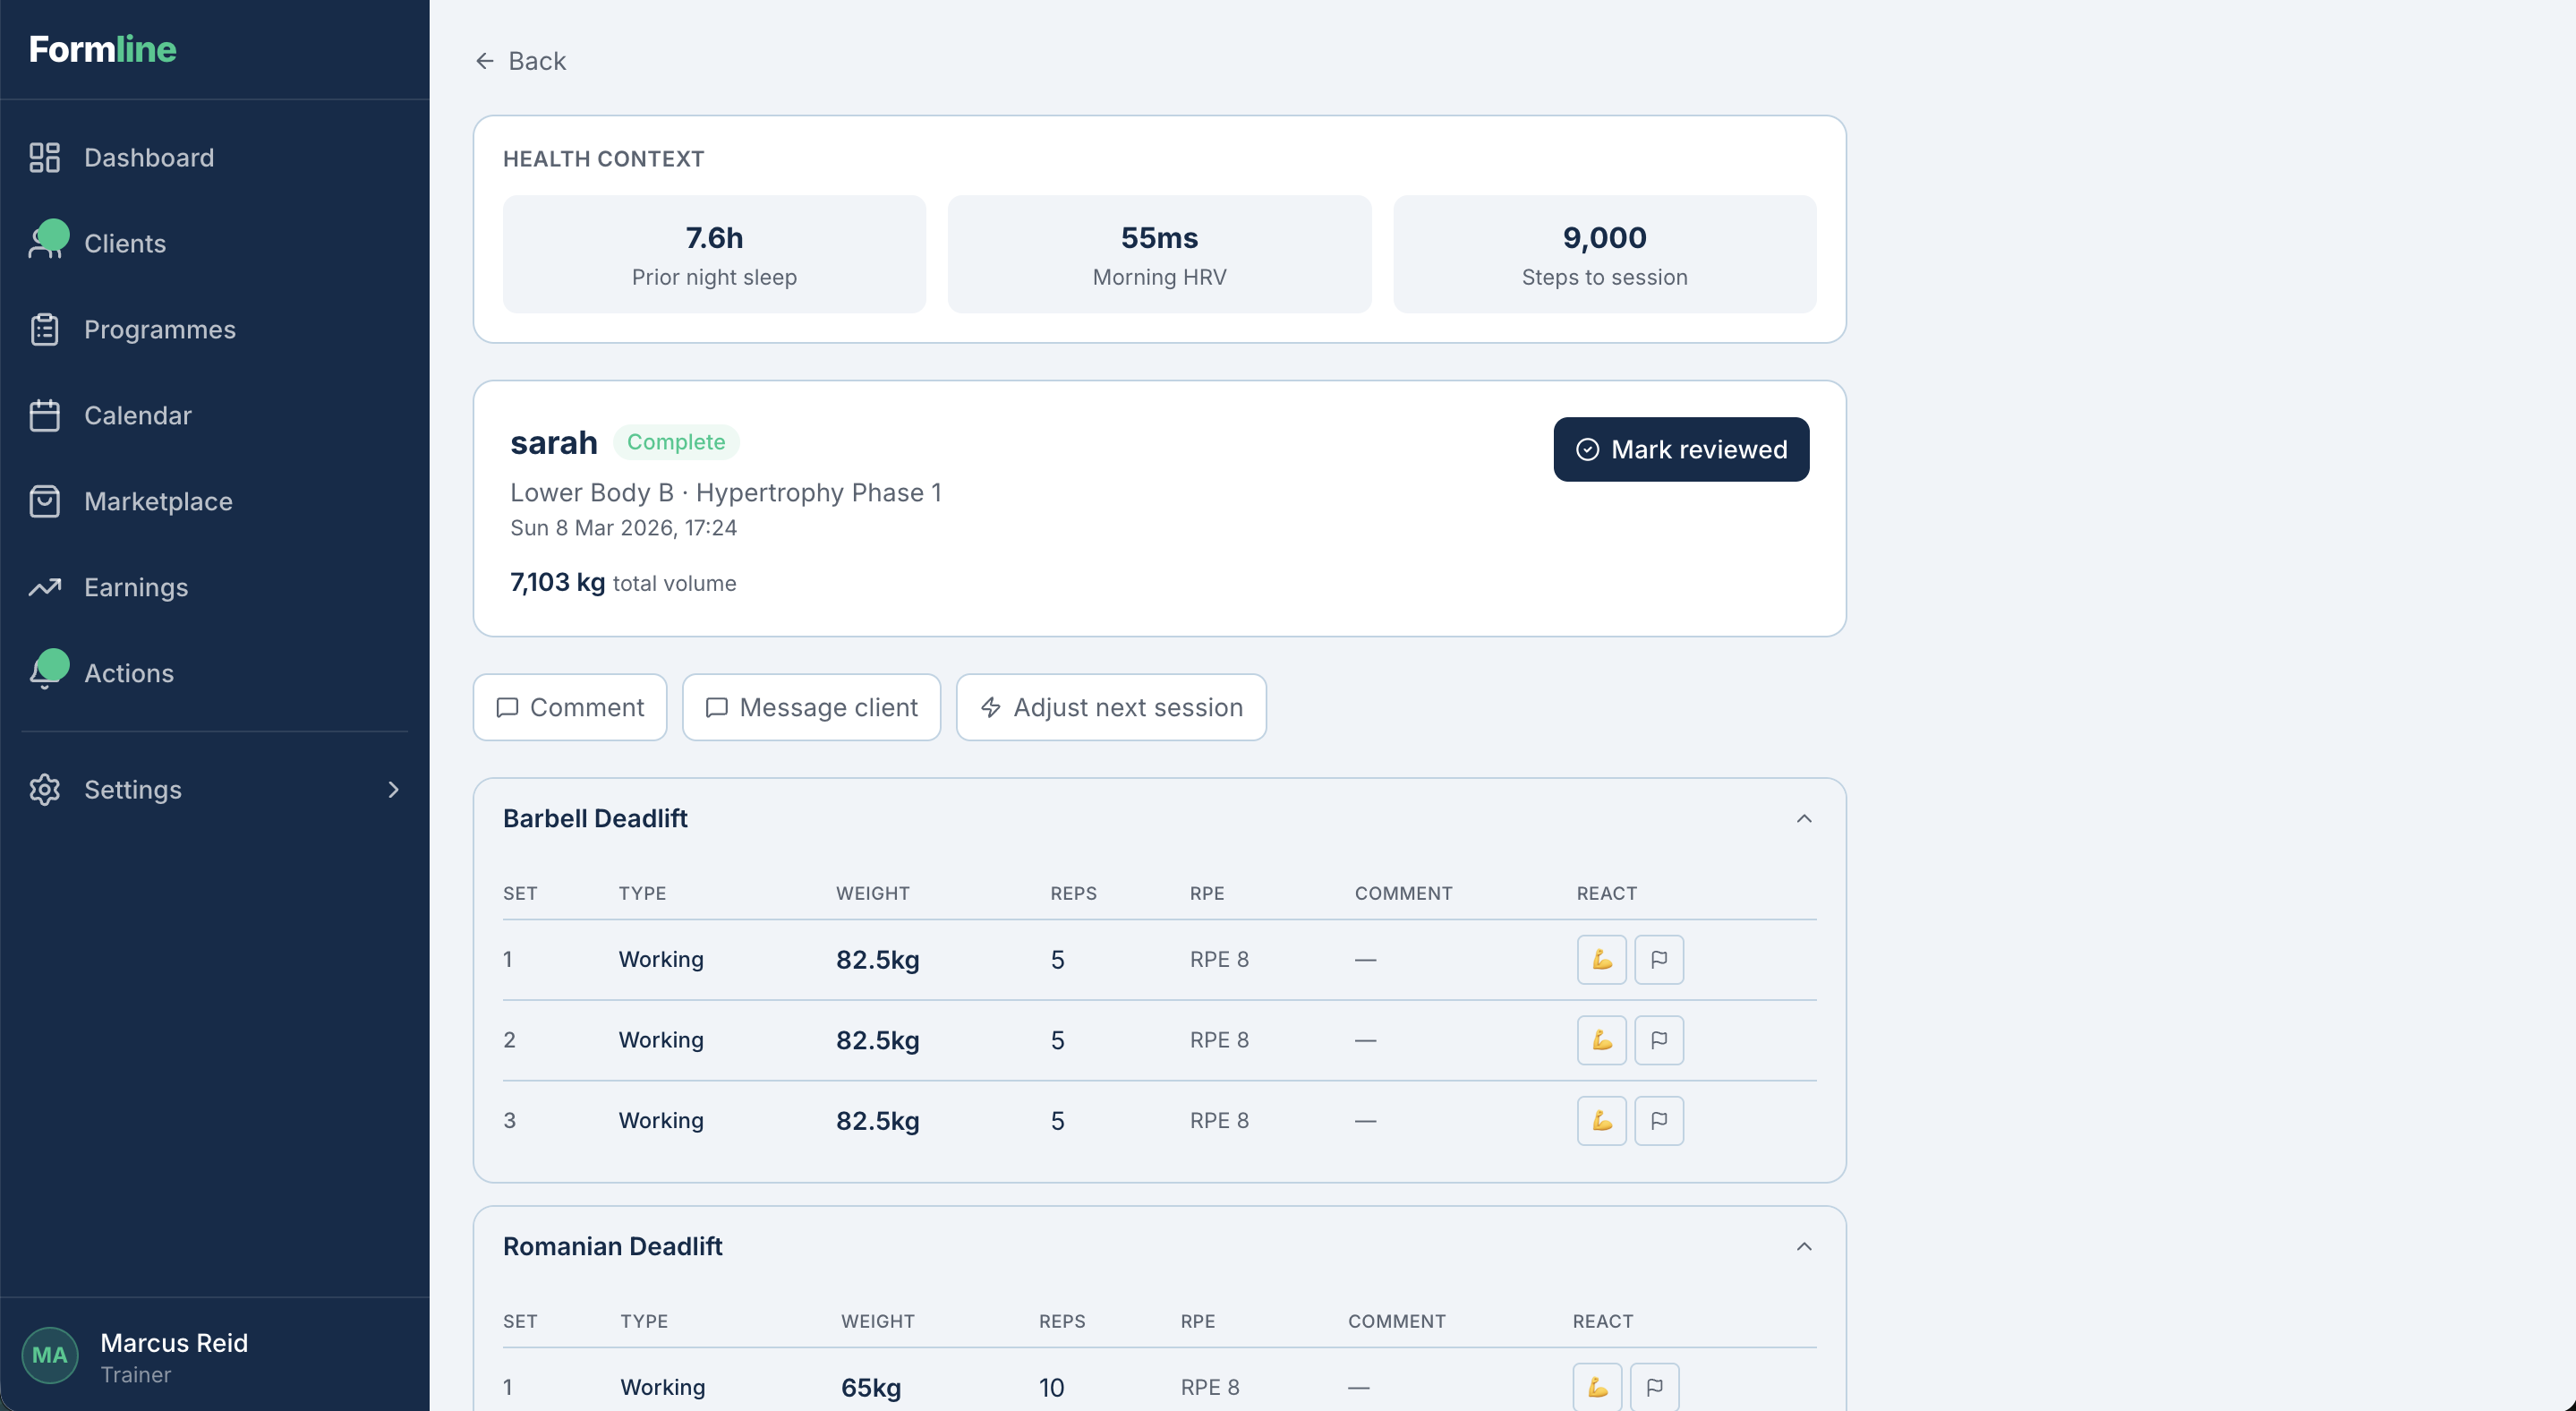Viewport: 2576px width, 1411px height.
Task: Click the Programmes clipboard icon
Action: coord(44,329)
